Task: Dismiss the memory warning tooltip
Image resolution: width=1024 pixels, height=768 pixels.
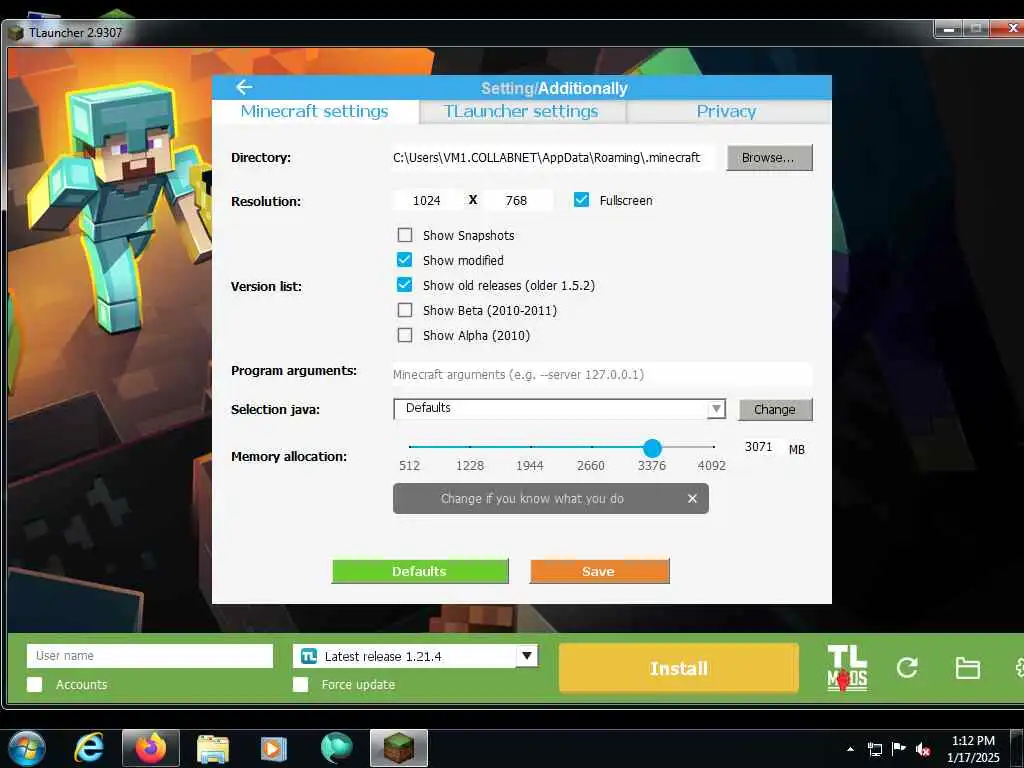Action: pos(692,498)
